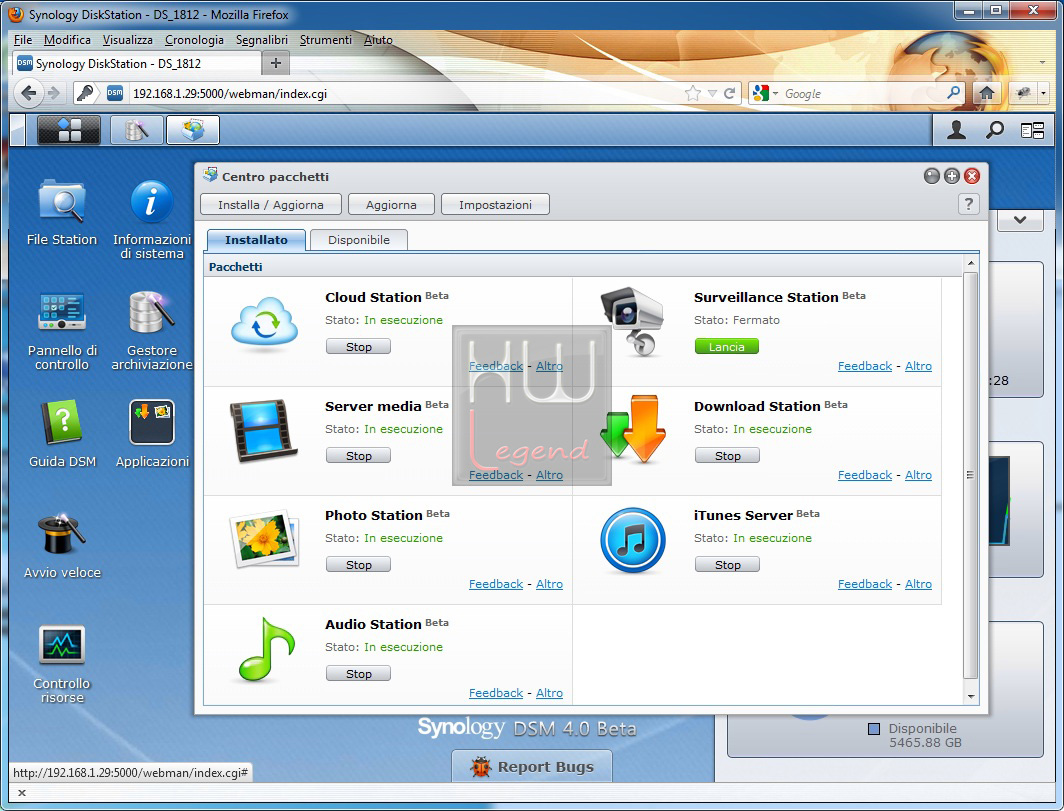This screenshot has width=1064, height=811.
Task: Reload the page in Firefox
Action: click(729, 94)
